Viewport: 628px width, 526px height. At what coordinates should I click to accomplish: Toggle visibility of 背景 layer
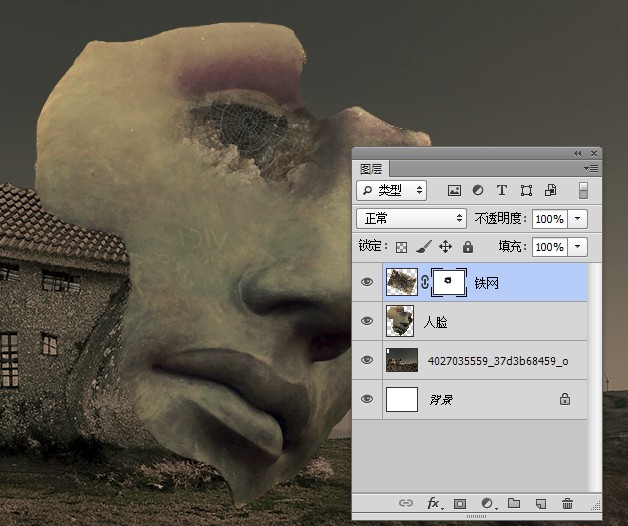(367, 399)
